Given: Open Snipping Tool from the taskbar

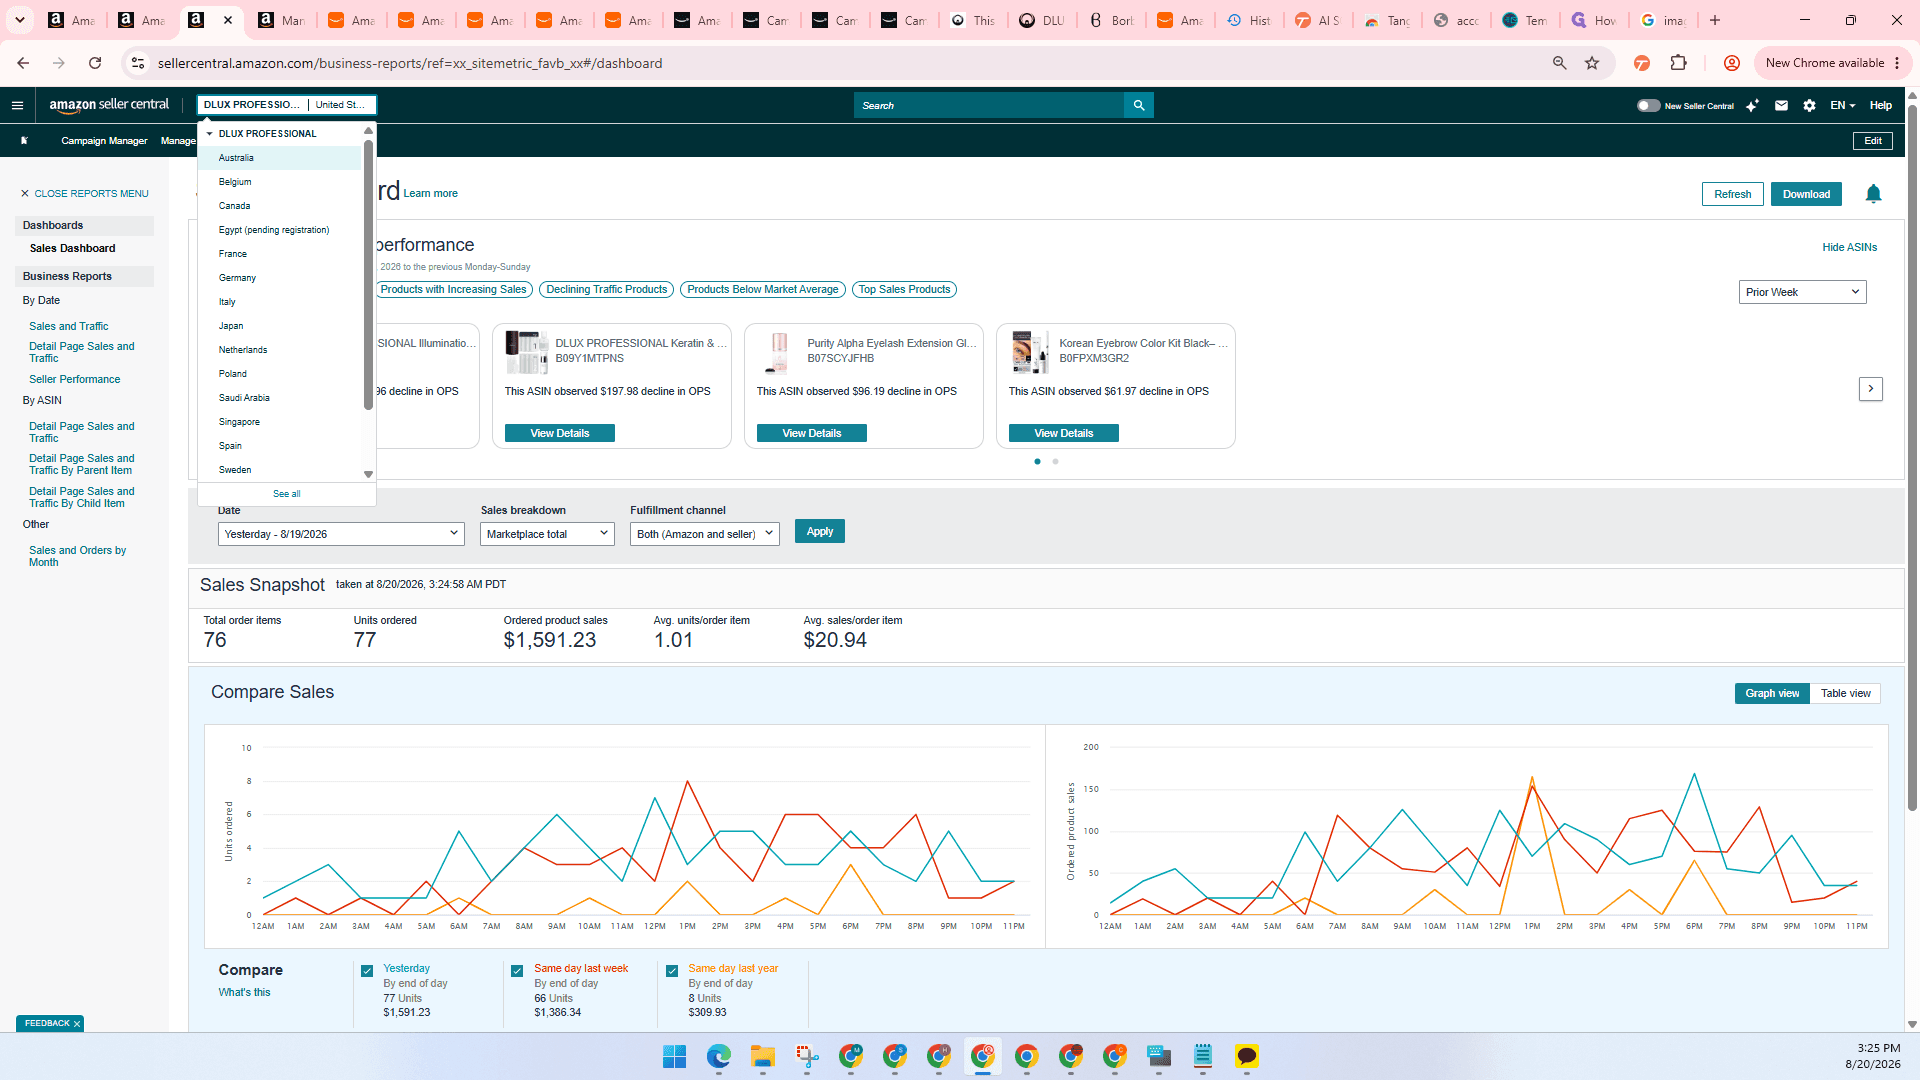Looking at the screenshot, I should pyautogui.click(x=807, y=1056).
